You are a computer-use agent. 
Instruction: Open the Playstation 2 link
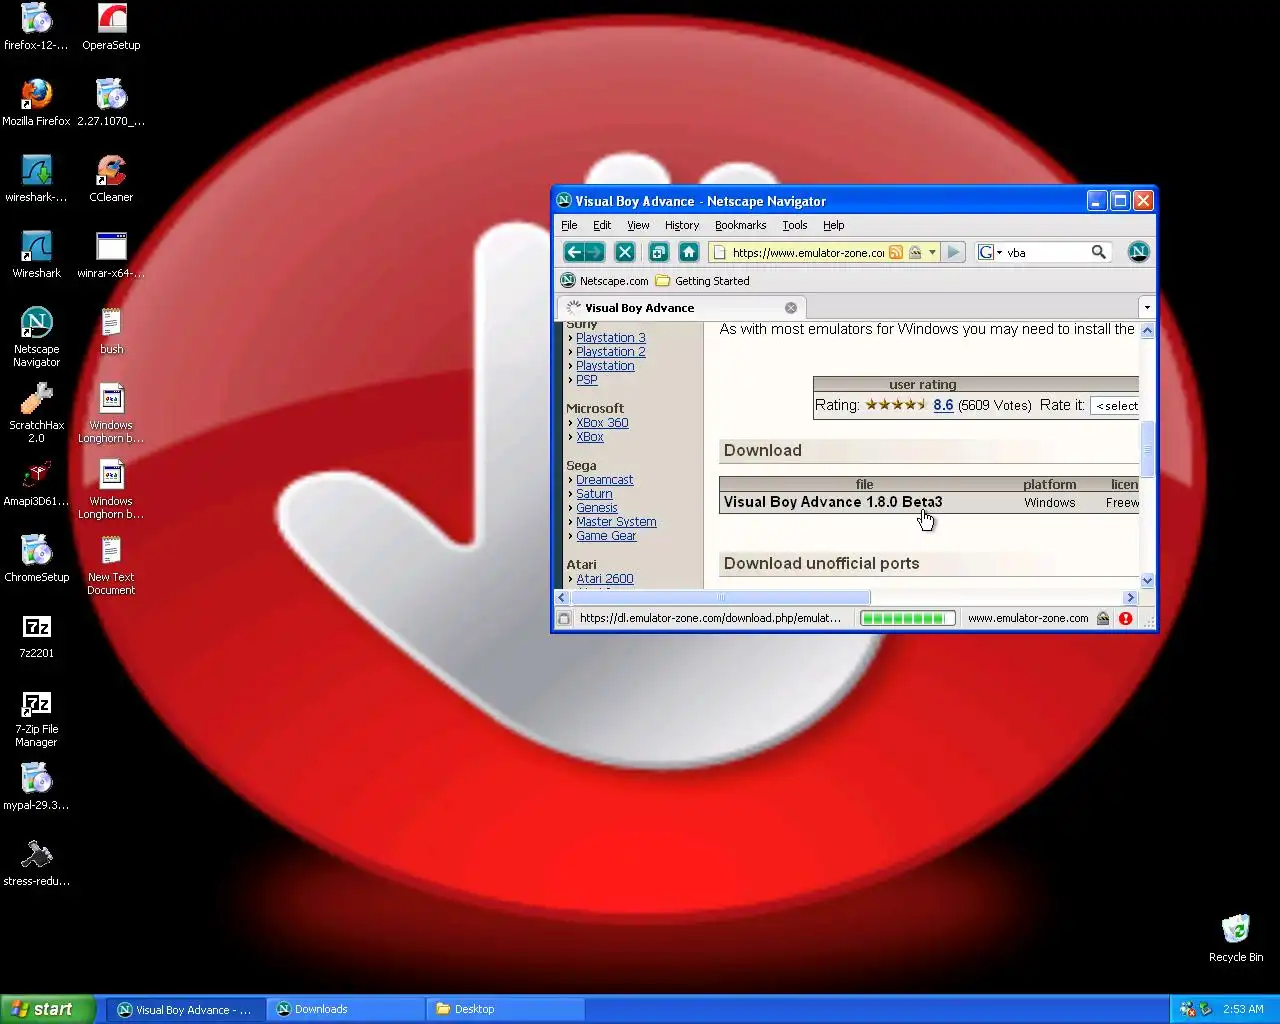click(611, 352)
